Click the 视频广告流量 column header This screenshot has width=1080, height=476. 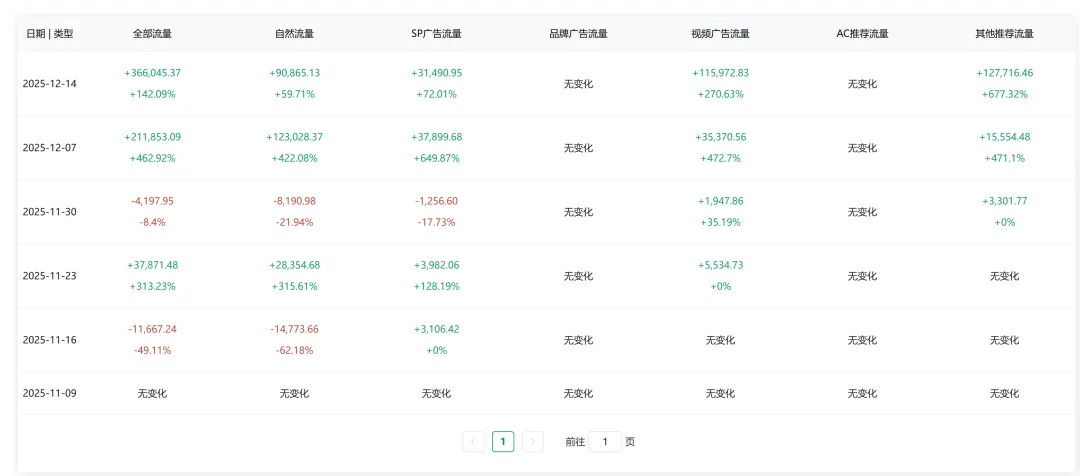(720, 34)
